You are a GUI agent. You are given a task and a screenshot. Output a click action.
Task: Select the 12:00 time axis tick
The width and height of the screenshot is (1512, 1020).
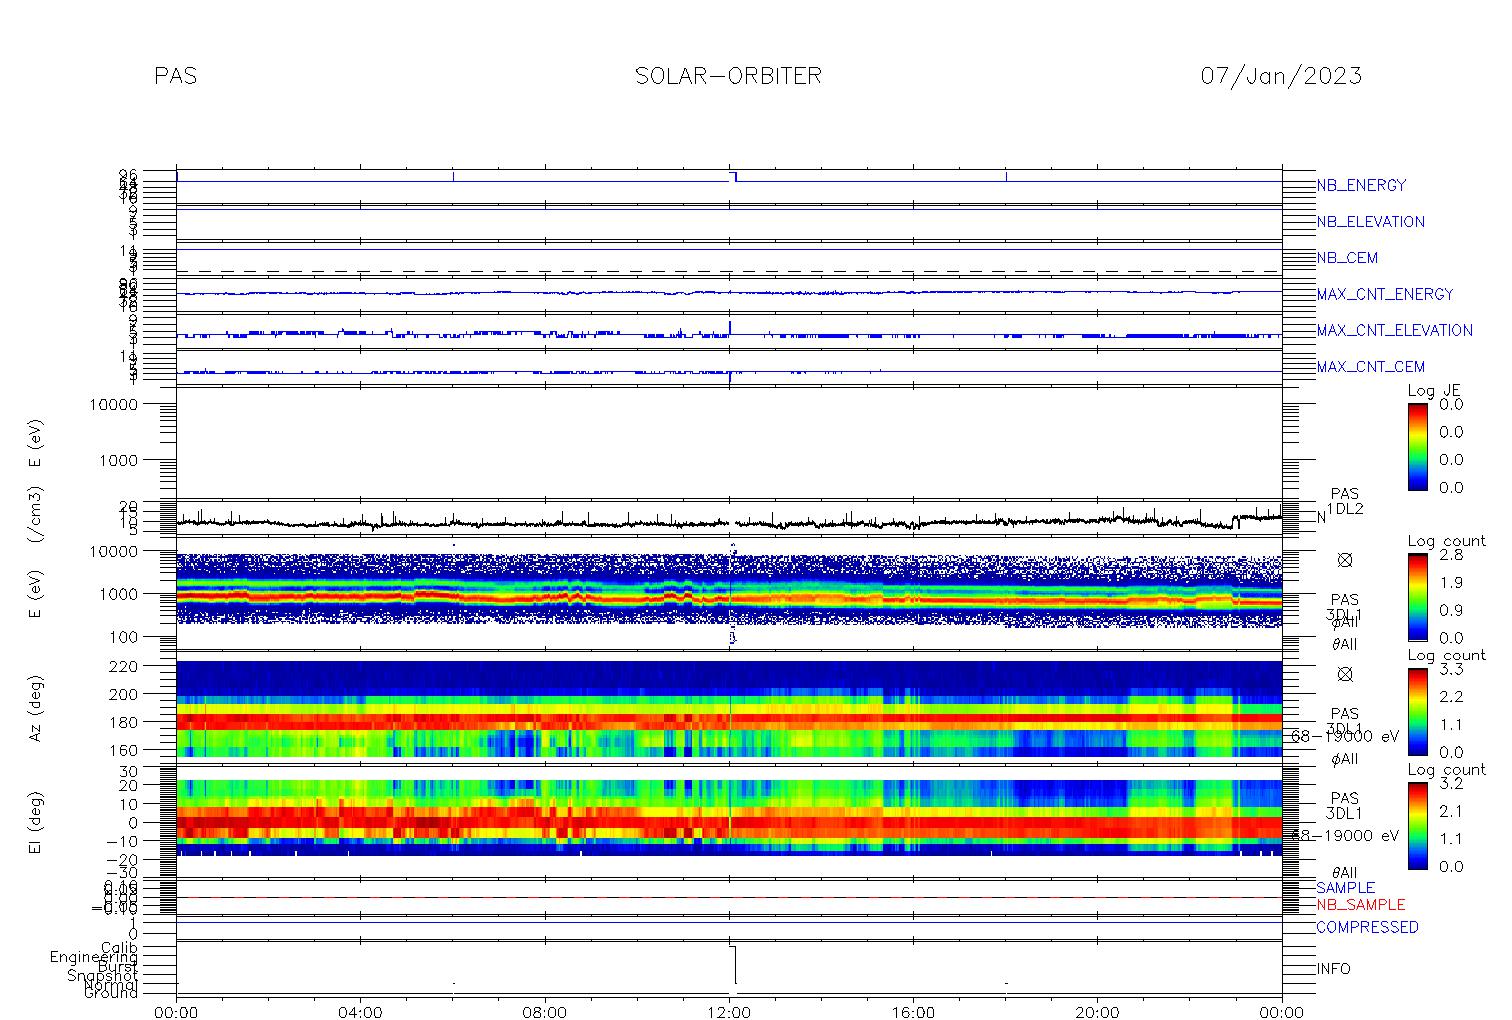[729, 1012]
